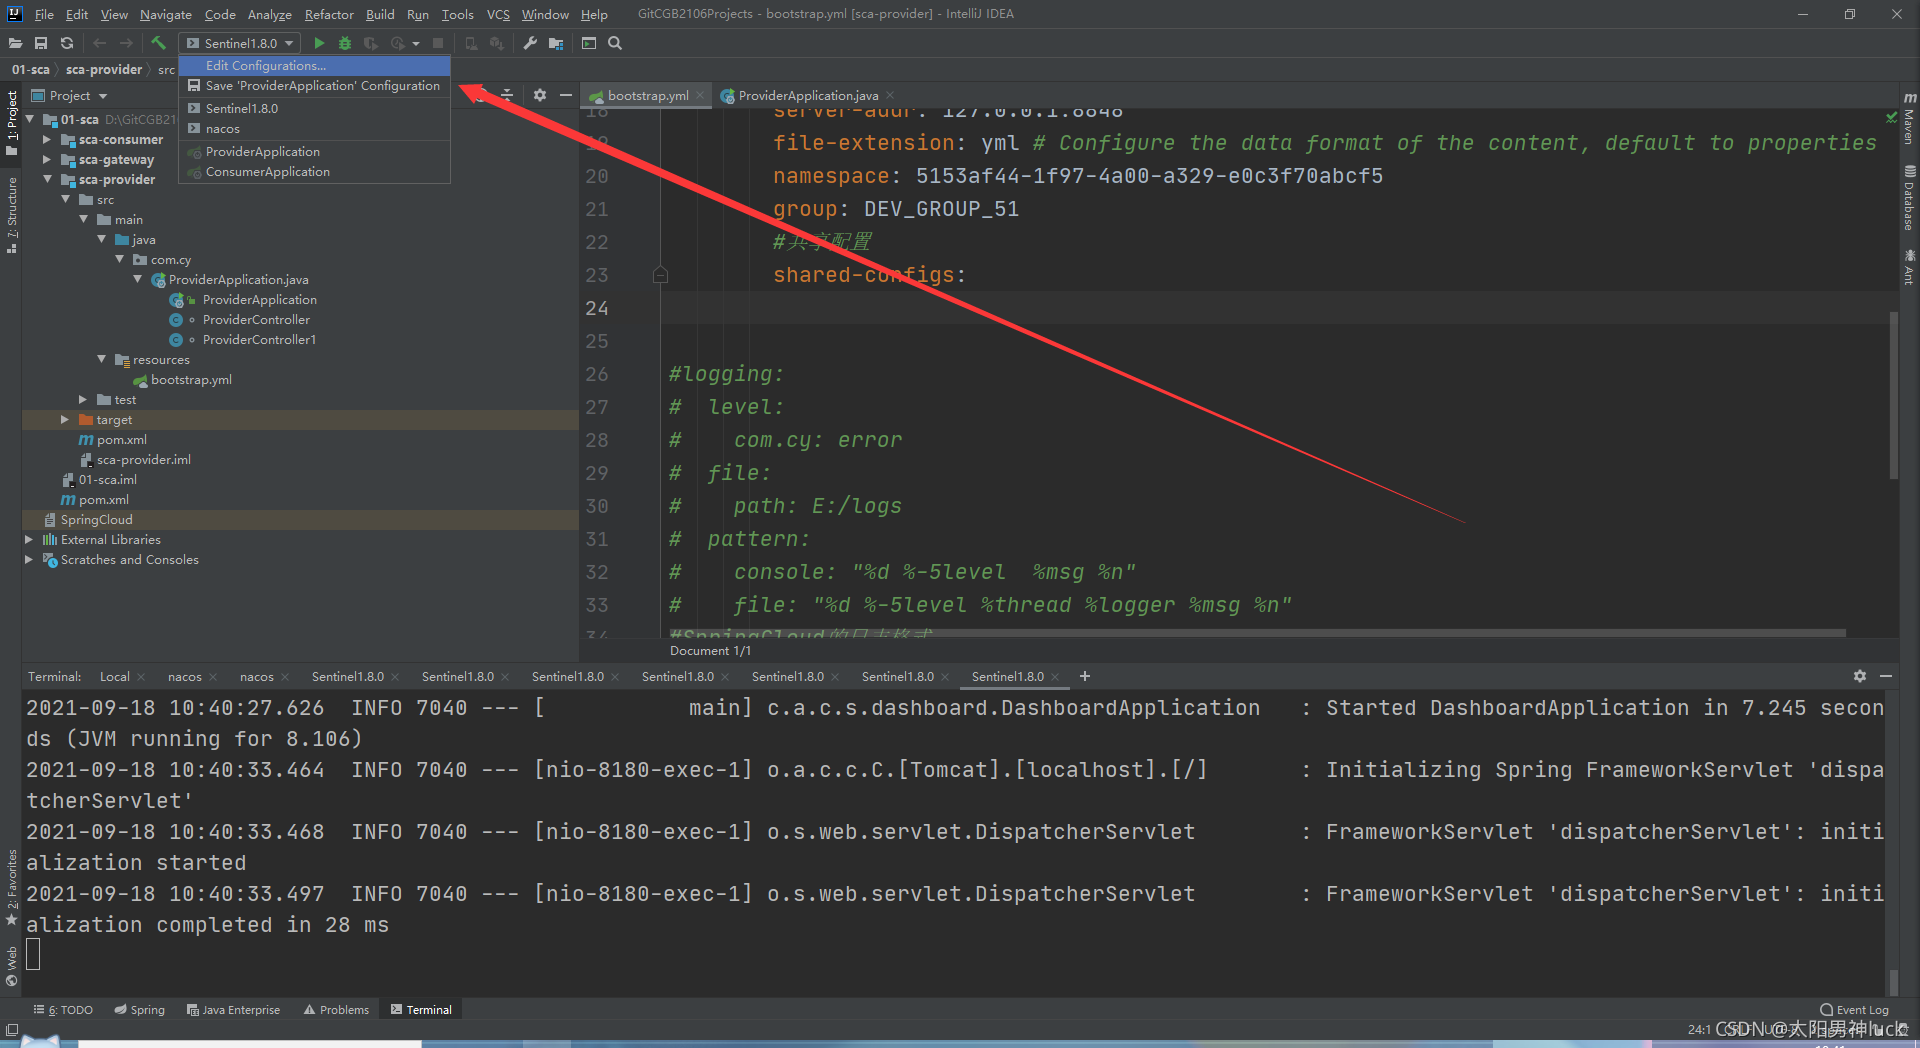Switch to the Local terminal tab
Image resolution: width=1920 pixels, height=1048 pixels.
click(x=115, y=677)
